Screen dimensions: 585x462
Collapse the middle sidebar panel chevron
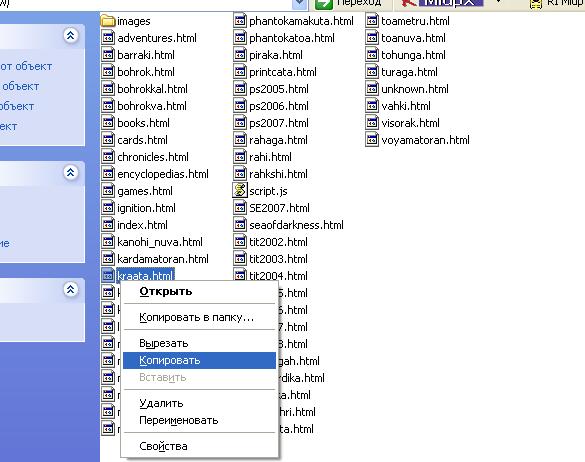pos(71,172)
